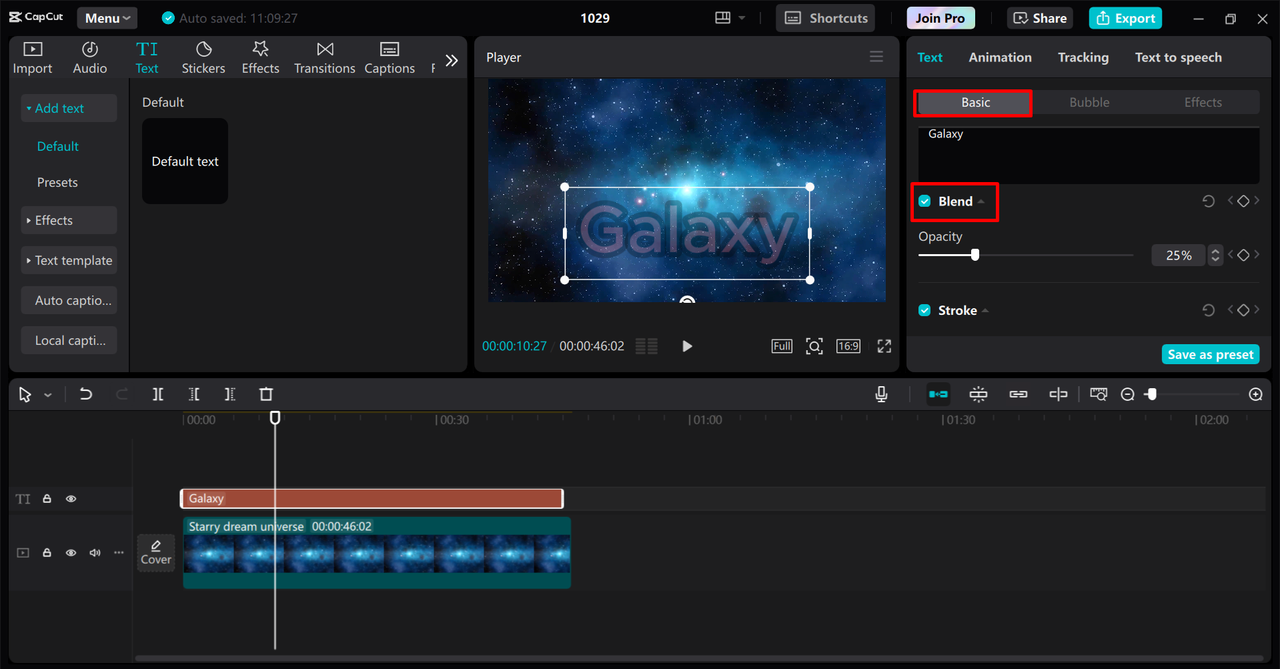Image resolution: width=1280 pixels, height=669 pixels.
Task: Play the video in the Player
Action: point(687,346)
